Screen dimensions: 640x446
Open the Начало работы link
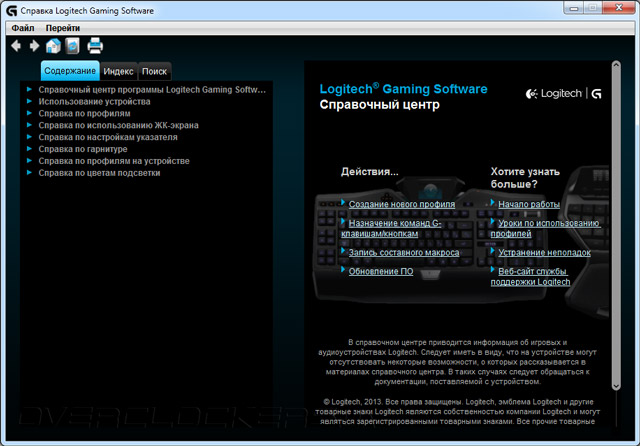point(529,204)
